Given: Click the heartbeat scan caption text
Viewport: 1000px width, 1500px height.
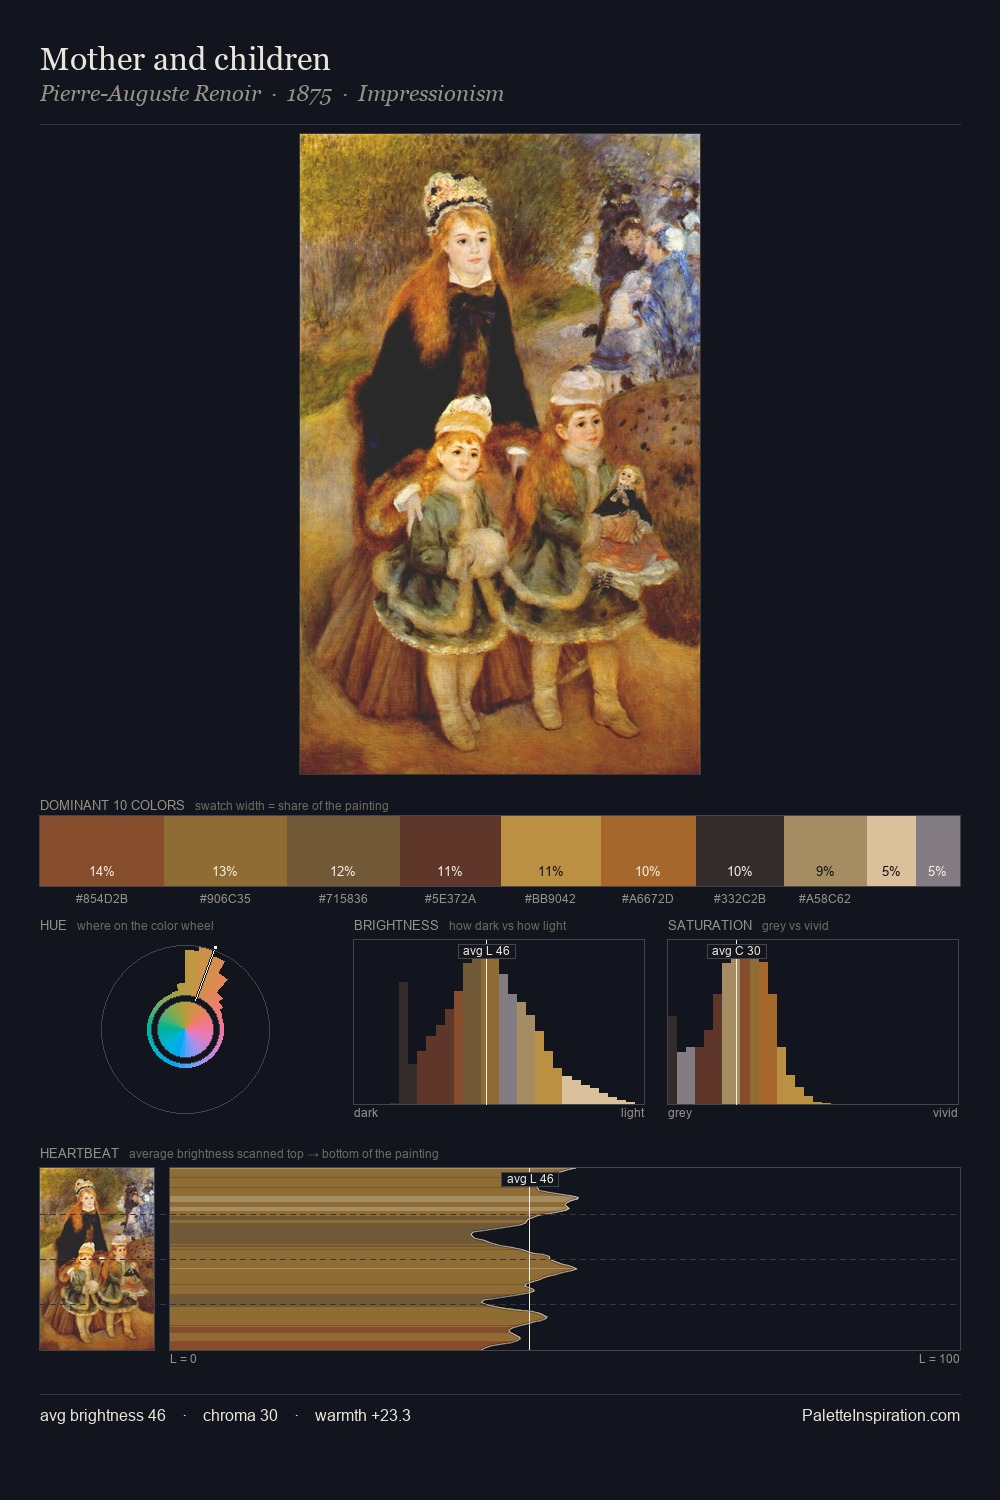Looking at the screenshot, I should (x=284, y=1154).
